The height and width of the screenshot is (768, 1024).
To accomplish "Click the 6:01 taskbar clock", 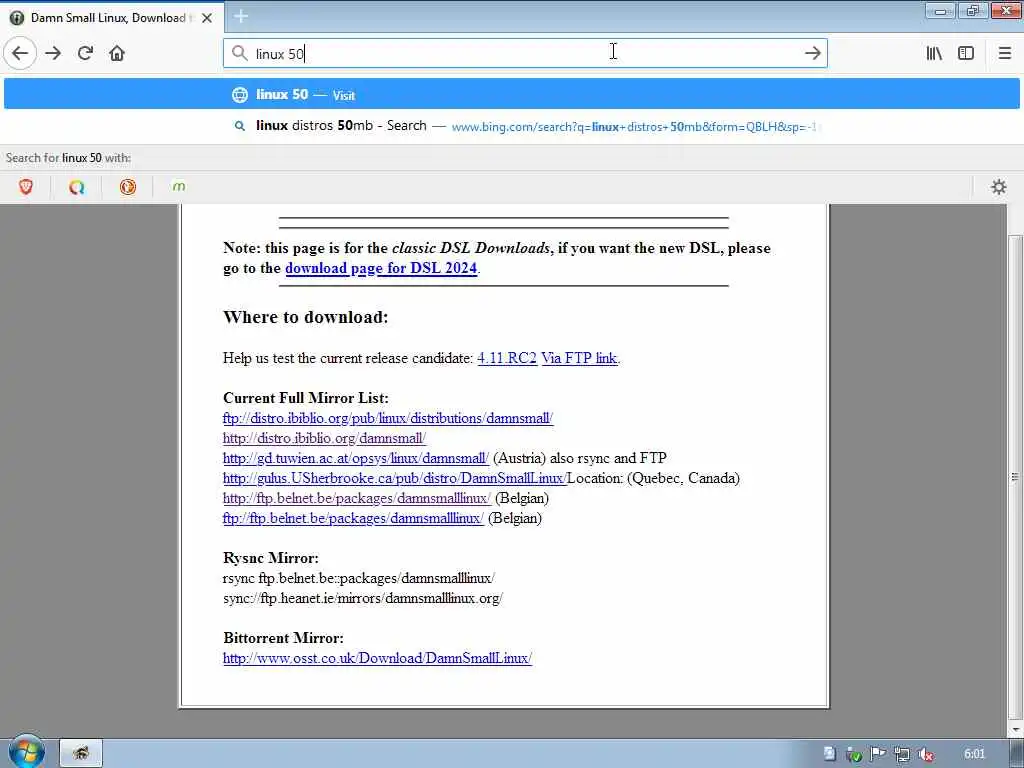I will click(974, 754).
